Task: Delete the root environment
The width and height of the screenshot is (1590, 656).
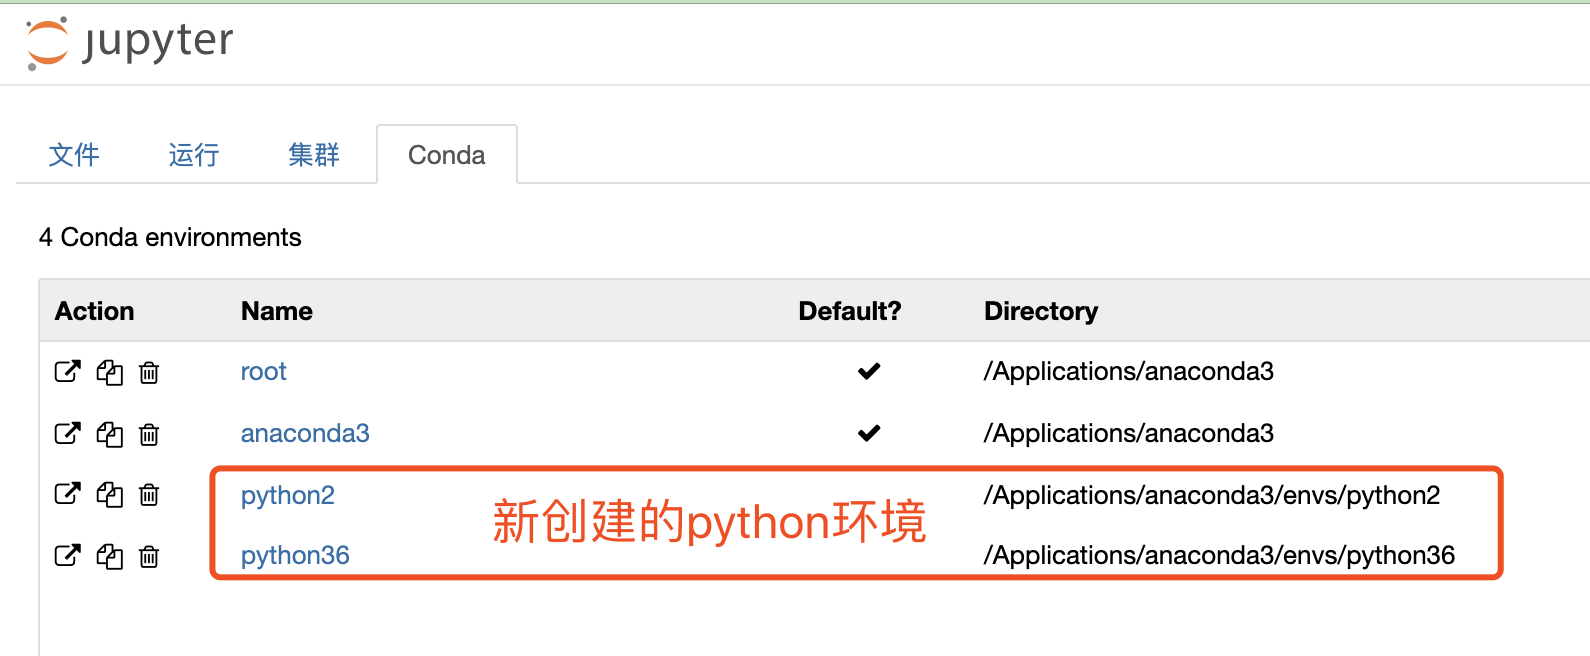Action: click(x=149, y=372)
